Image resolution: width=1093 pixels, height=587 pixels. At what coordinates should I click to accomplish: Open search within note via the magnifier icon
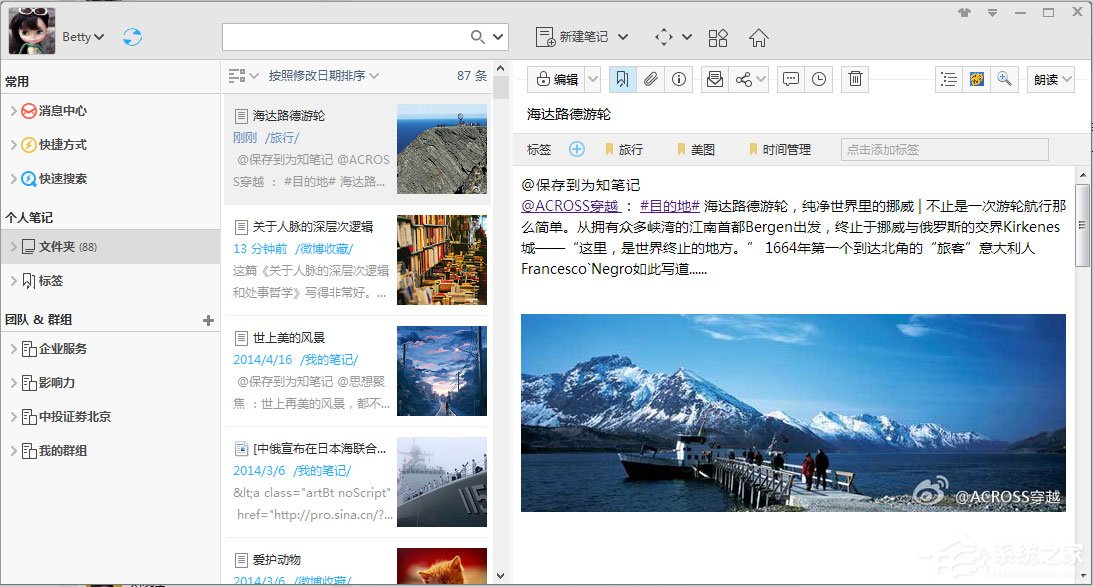tap(1005, 79)
